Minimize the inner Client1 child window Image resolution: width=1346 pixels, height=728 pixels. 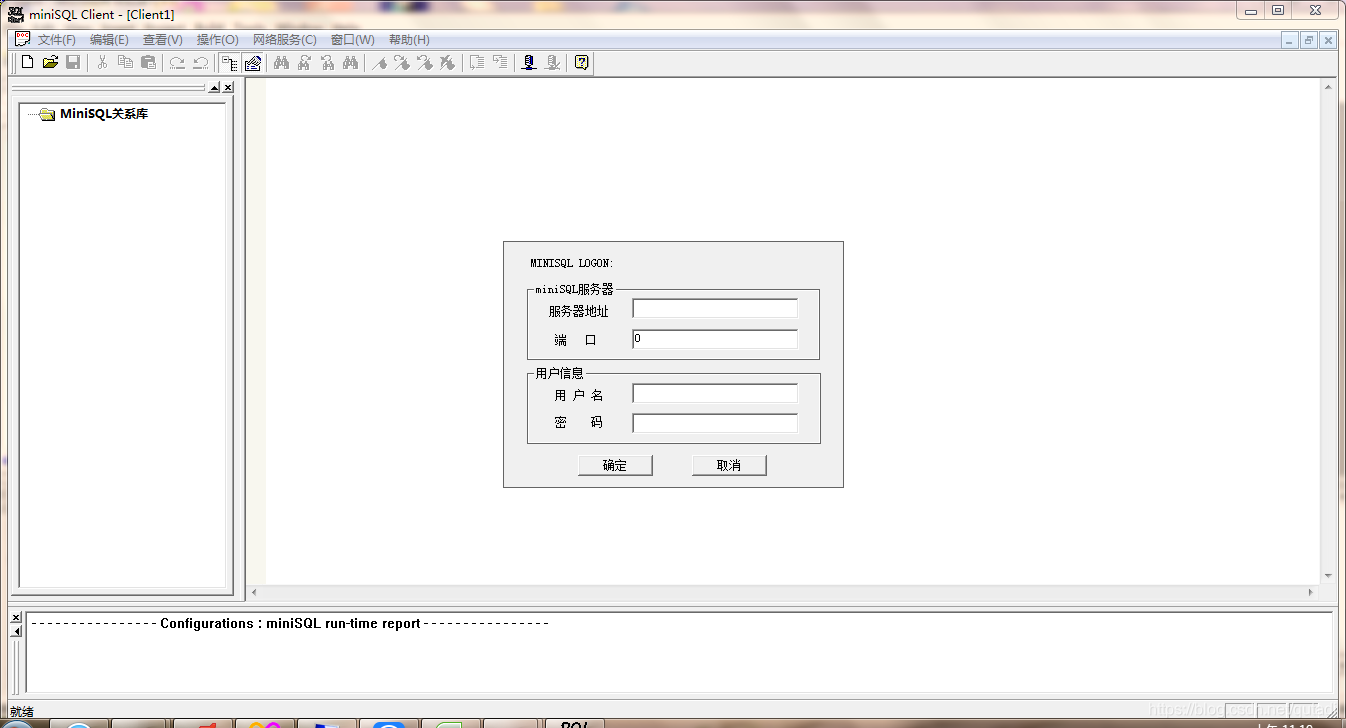pos(1290,40)
